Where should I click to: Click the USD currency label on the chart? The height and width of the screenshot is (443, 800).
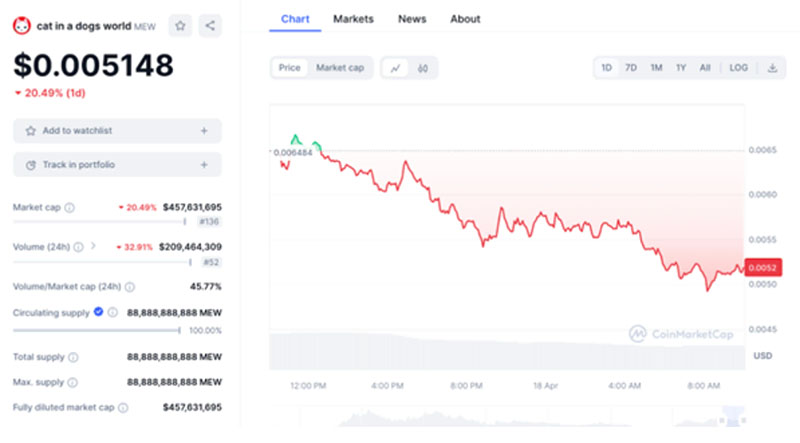pyautogui.click(x=763, y=356)
